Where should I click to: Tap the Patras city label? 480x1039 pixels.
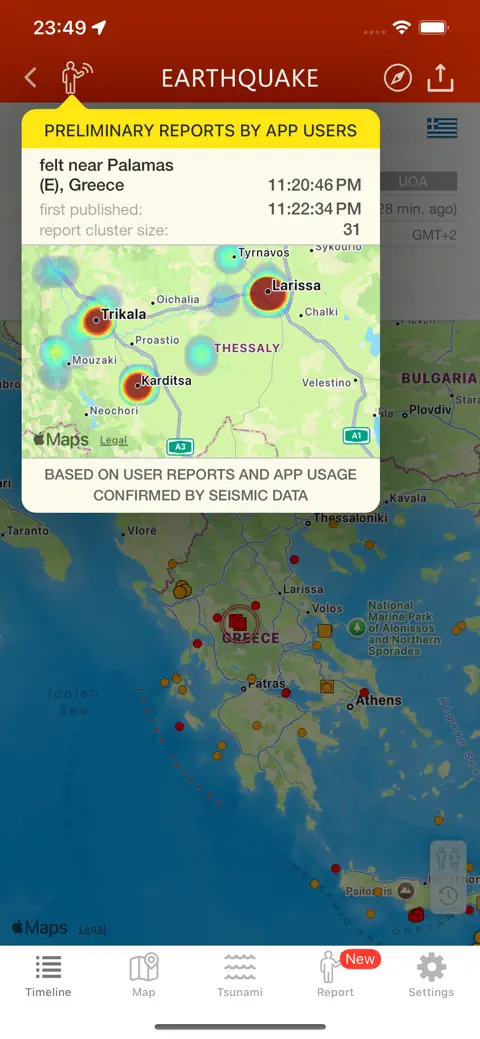point(266,683)
